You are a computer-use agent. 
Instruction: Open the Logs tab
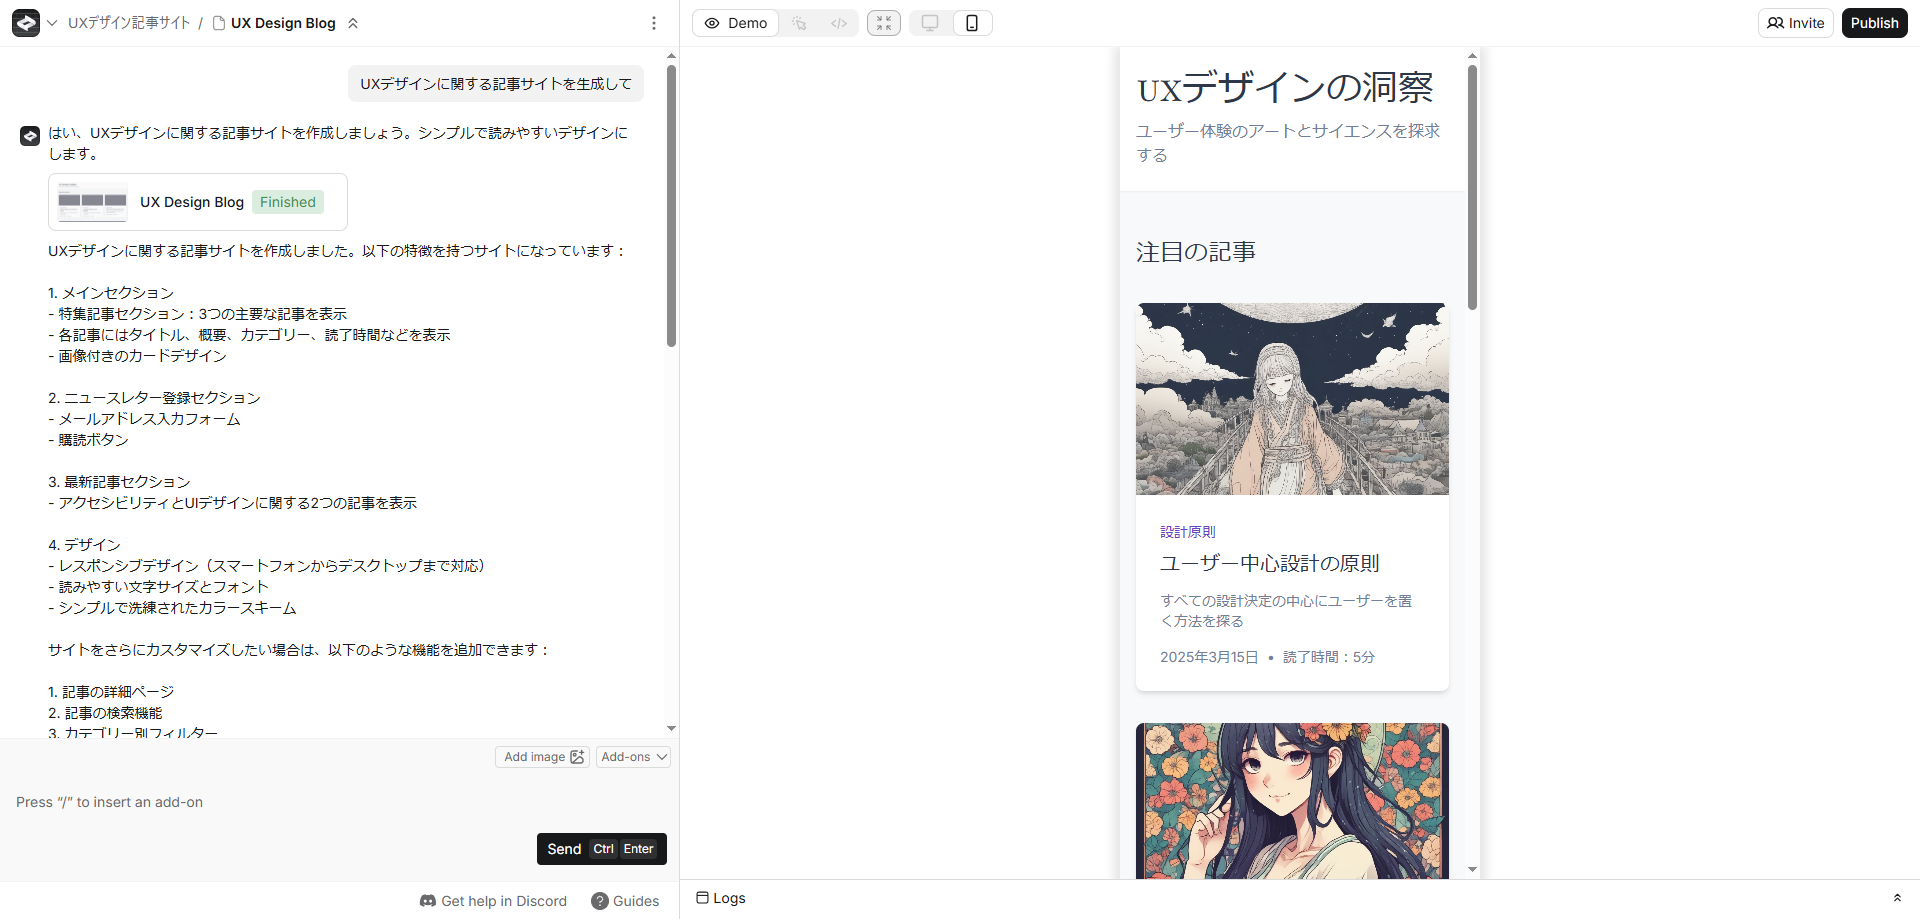(721, 898)
